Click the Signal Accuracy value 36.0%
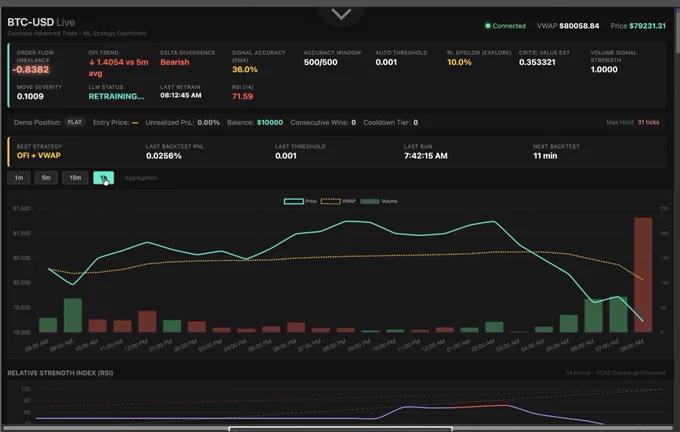The height and width of the screenshot is (432, 680). [245, 69]
